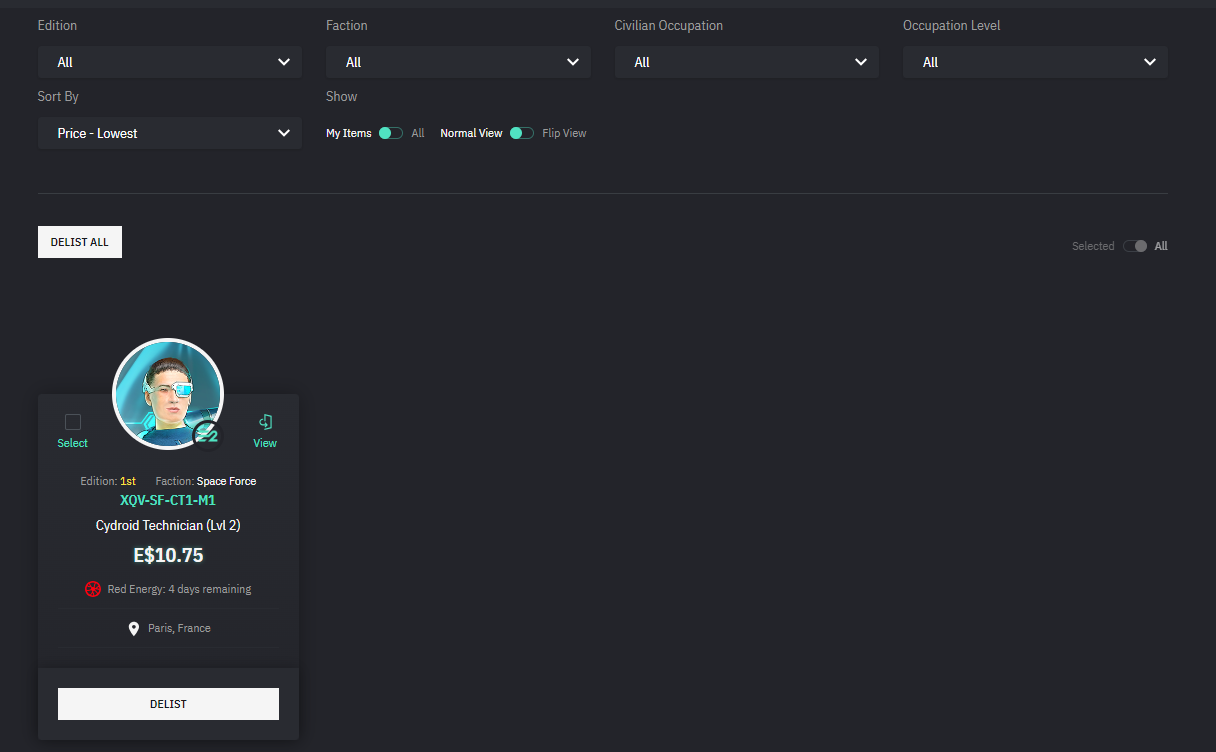Click the Occupation Level chevron arrow
The width and height of the screenshot is (1216, 752).
coord(1149,62)
